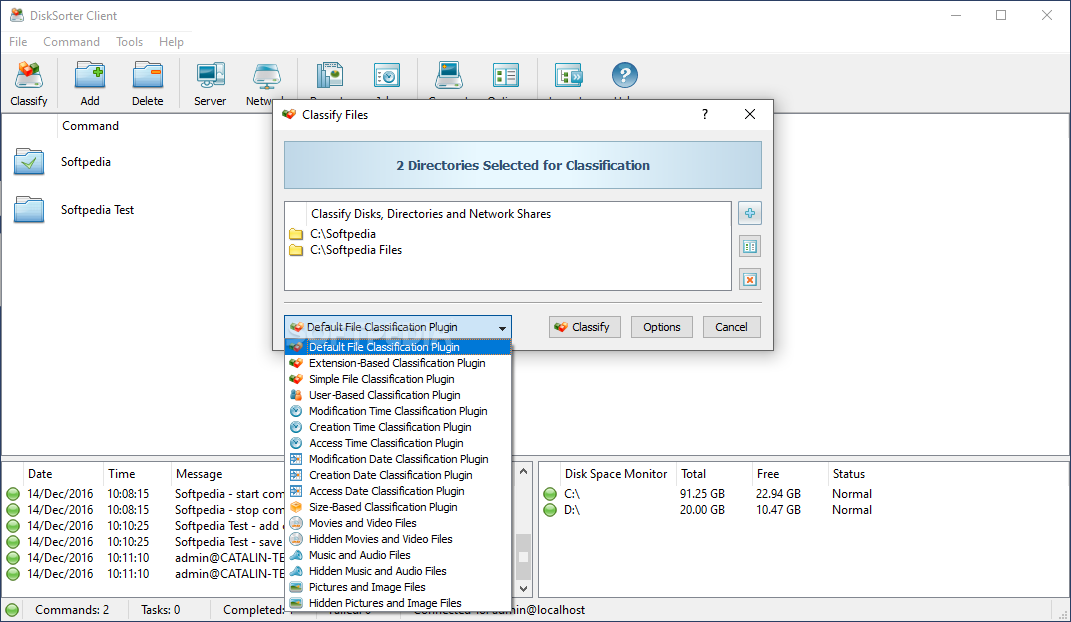Click the log scrollbar down arrow
Image resolution: width=1071 pixels, height=622 pixels.
[x=523, y=589]
